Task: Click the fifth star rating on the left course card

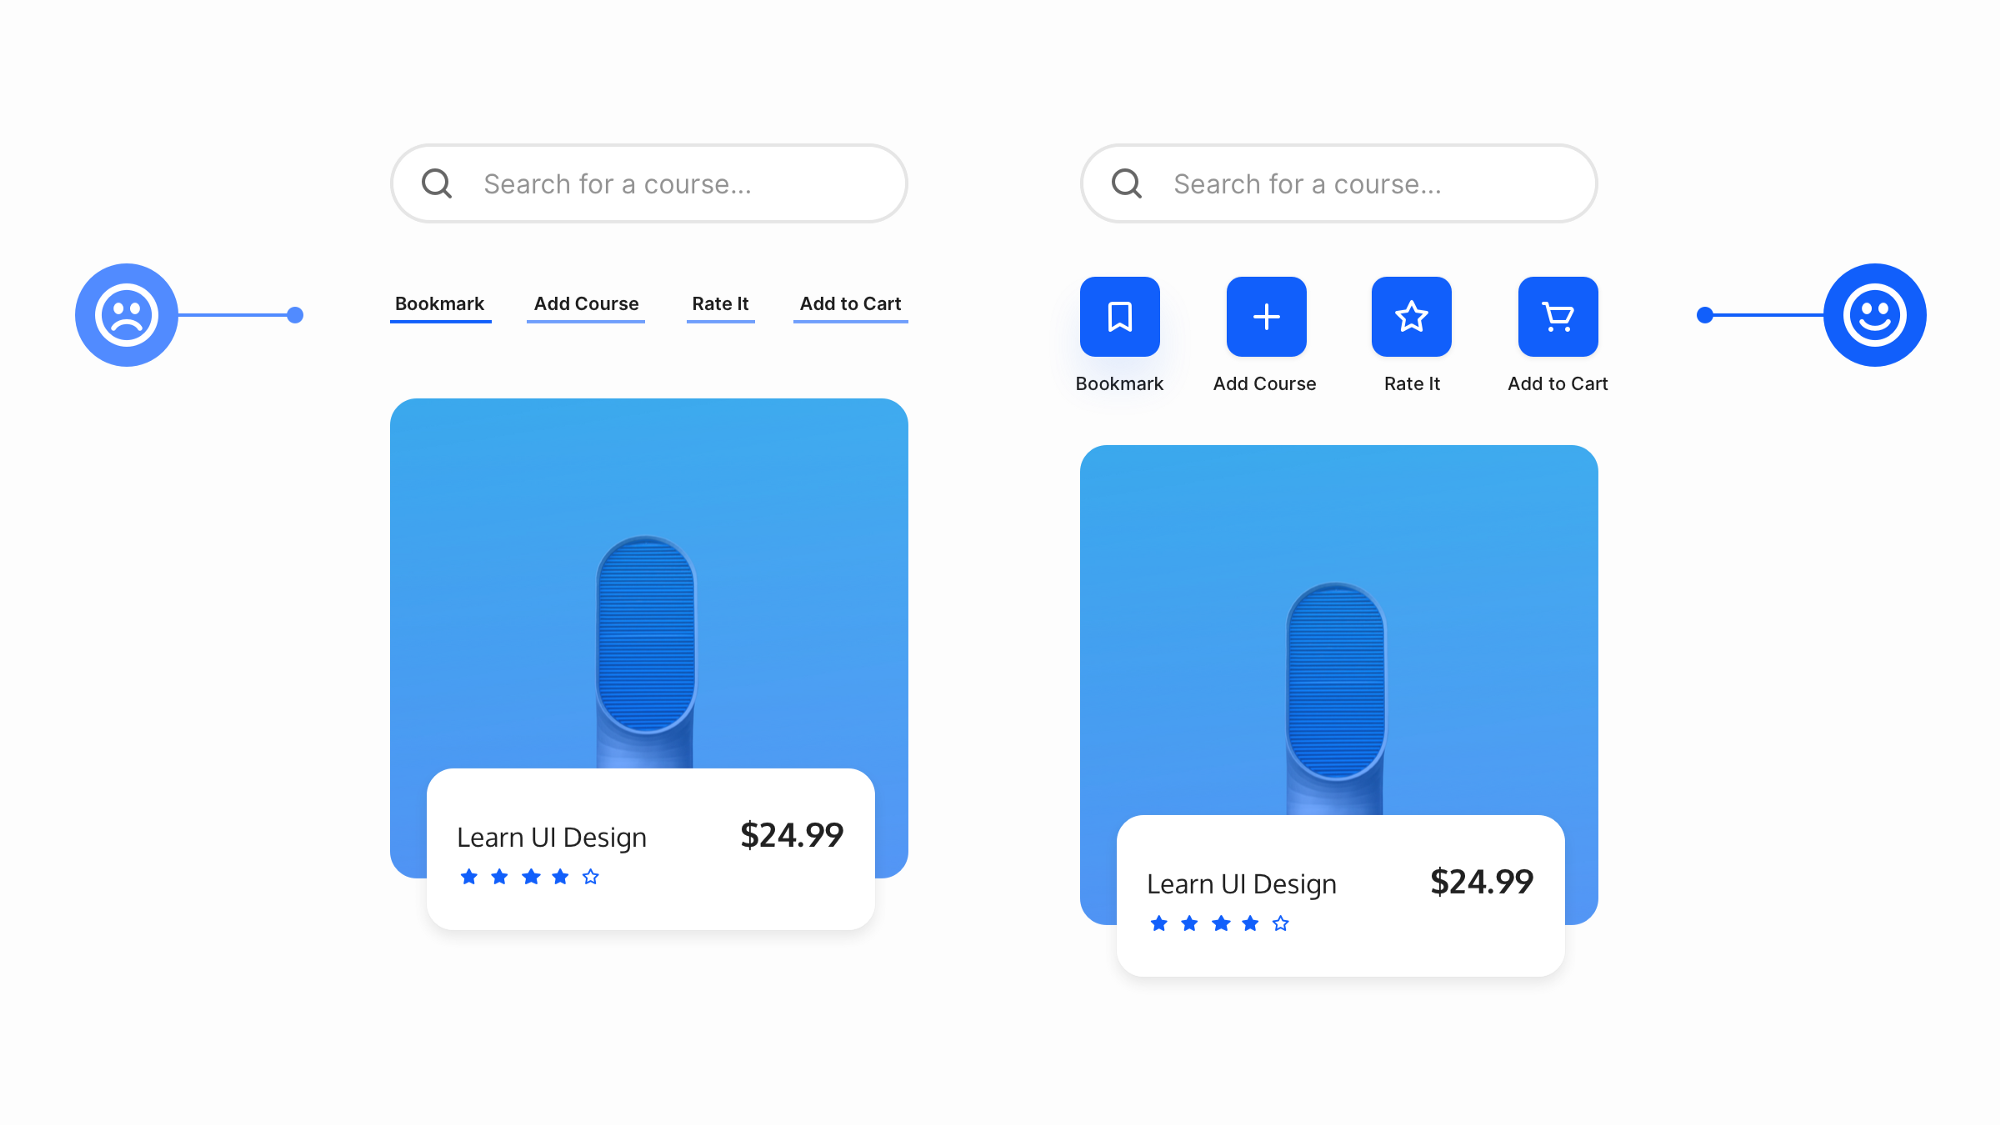Action: pos(589,876)
